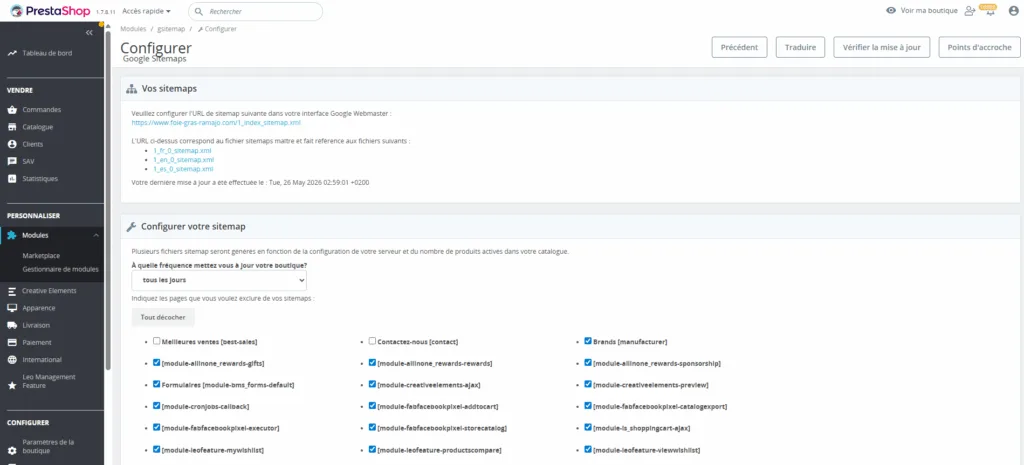The height and width of the screenshot is (465, 1024).
Task: Click the Modules breadcrumb link
Action: (133, 29)
